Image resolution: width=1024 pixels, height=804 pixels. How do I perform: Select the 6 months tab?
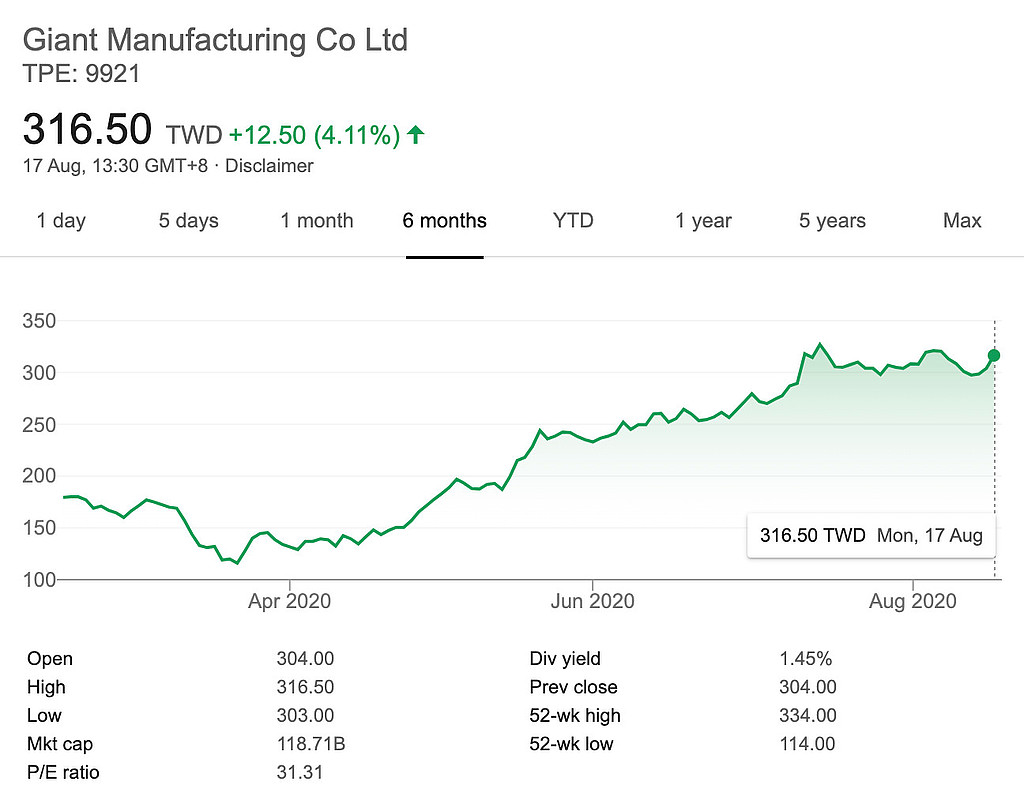tap(445, 221)
